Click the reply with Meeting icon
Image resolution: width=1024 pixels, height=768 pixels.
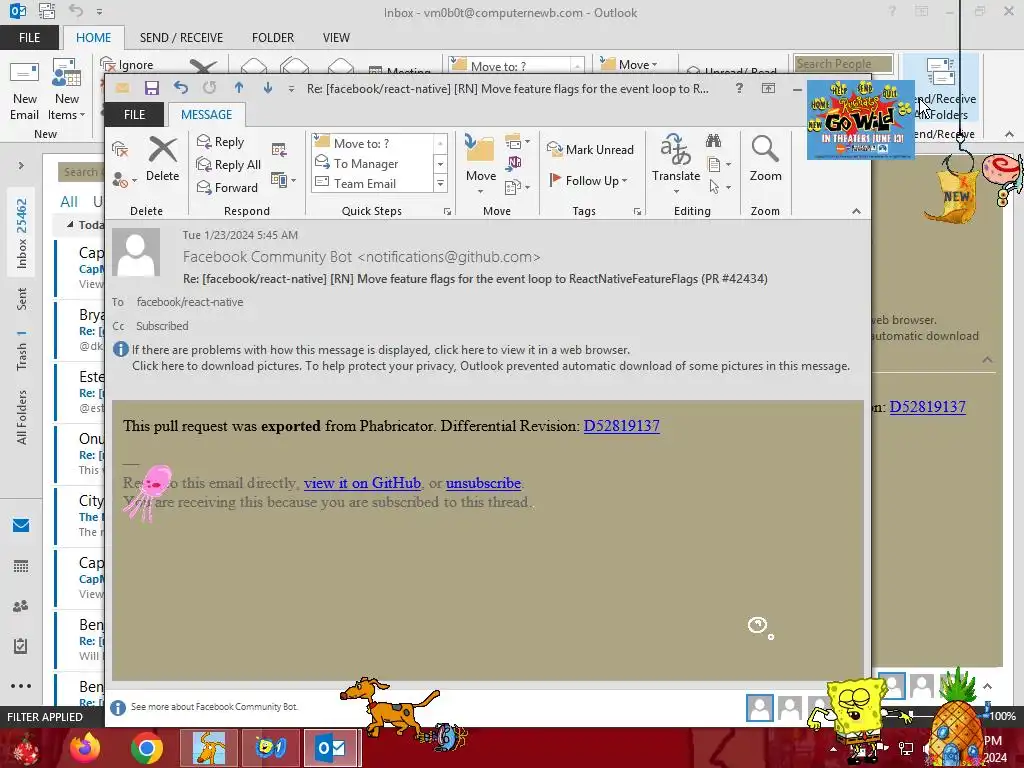pos(279,150)
